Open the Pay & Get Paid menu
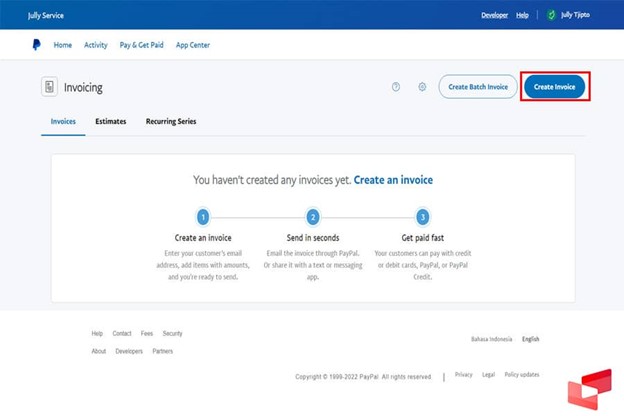624x416 pixels. point(141,45)
